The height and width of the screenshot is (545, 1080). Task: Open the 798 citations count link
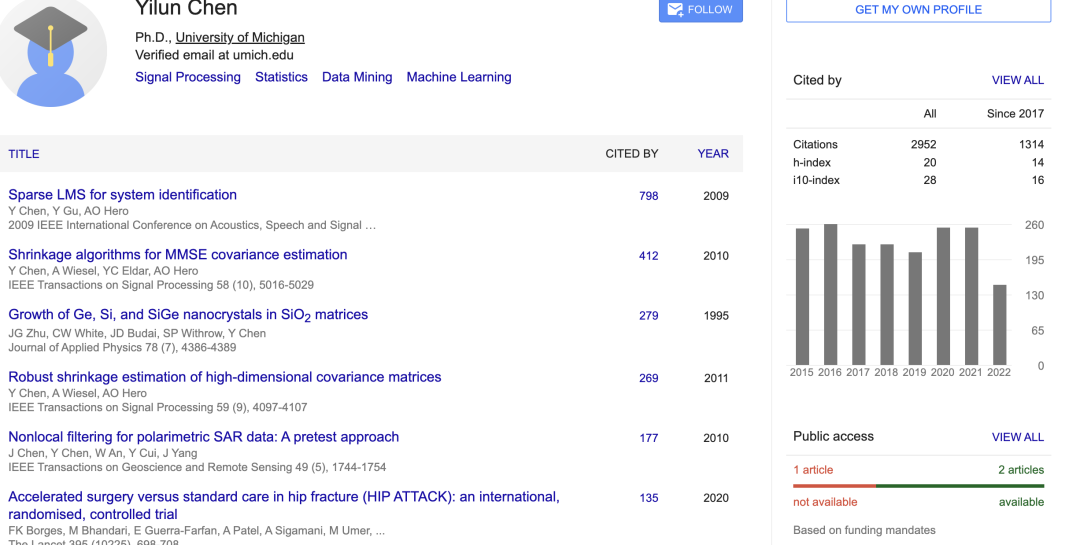[649, 196]
